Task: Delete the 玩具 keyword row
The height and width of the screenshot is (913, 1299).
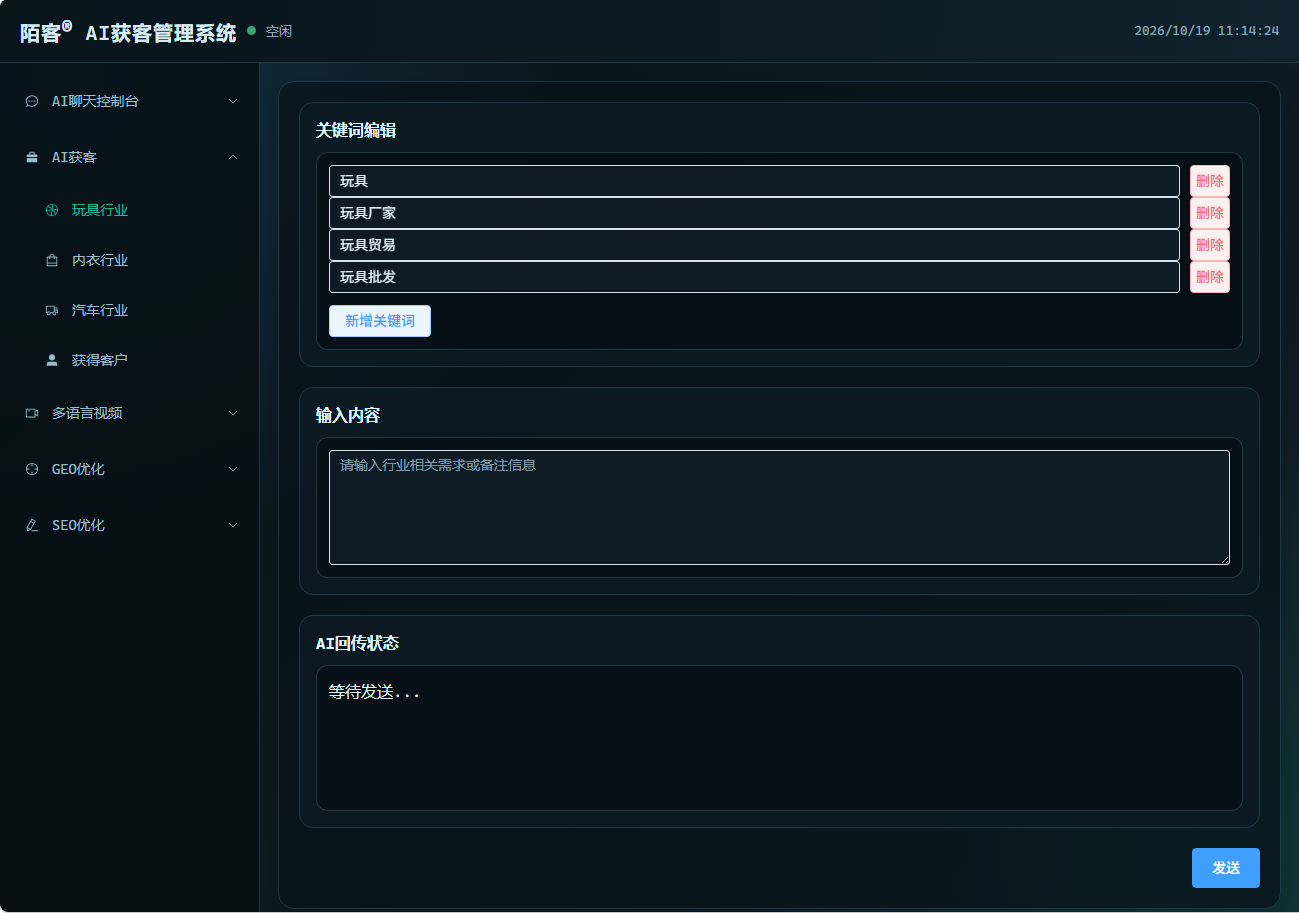Action: click(1210, 181)
